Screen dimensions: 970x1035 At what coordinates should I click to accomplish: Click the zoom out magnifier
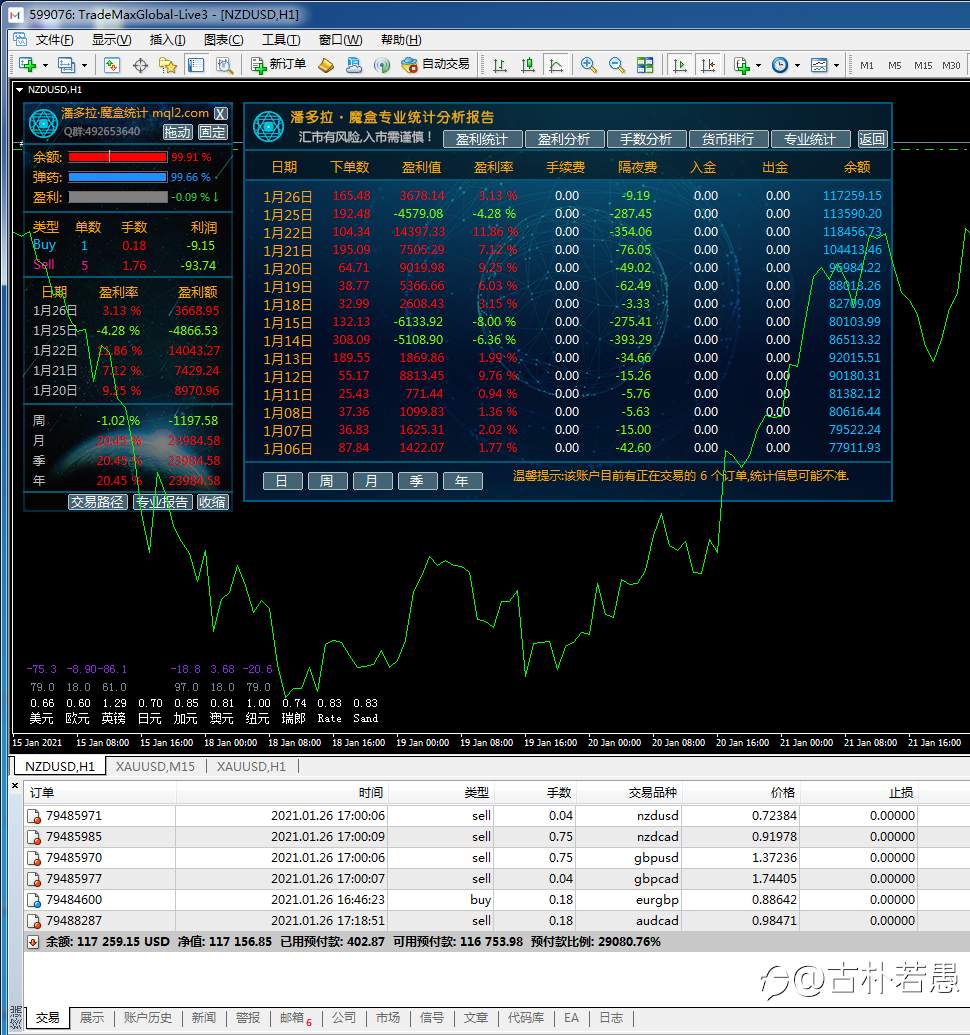tap(616, 65)
